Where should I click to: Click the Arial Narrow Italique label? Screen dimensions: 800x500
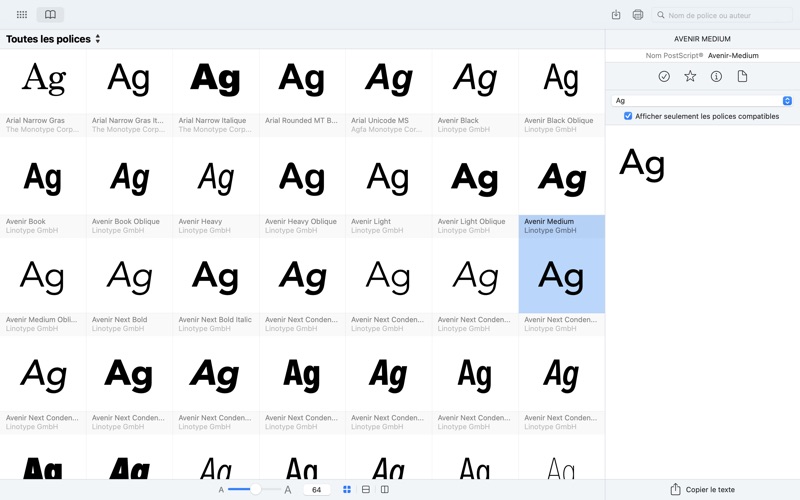pos(212,120)
